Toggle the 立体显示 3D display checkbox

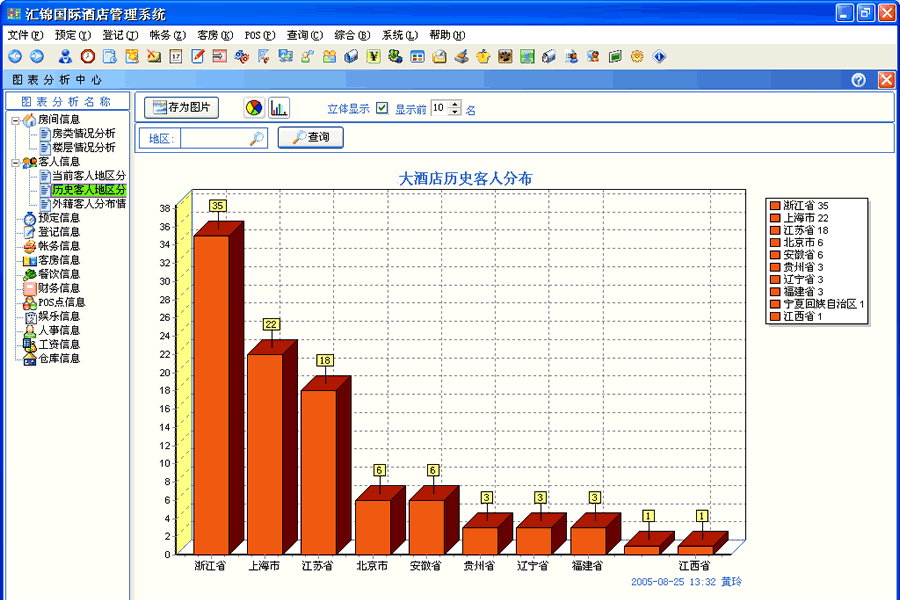click(381, 108)
